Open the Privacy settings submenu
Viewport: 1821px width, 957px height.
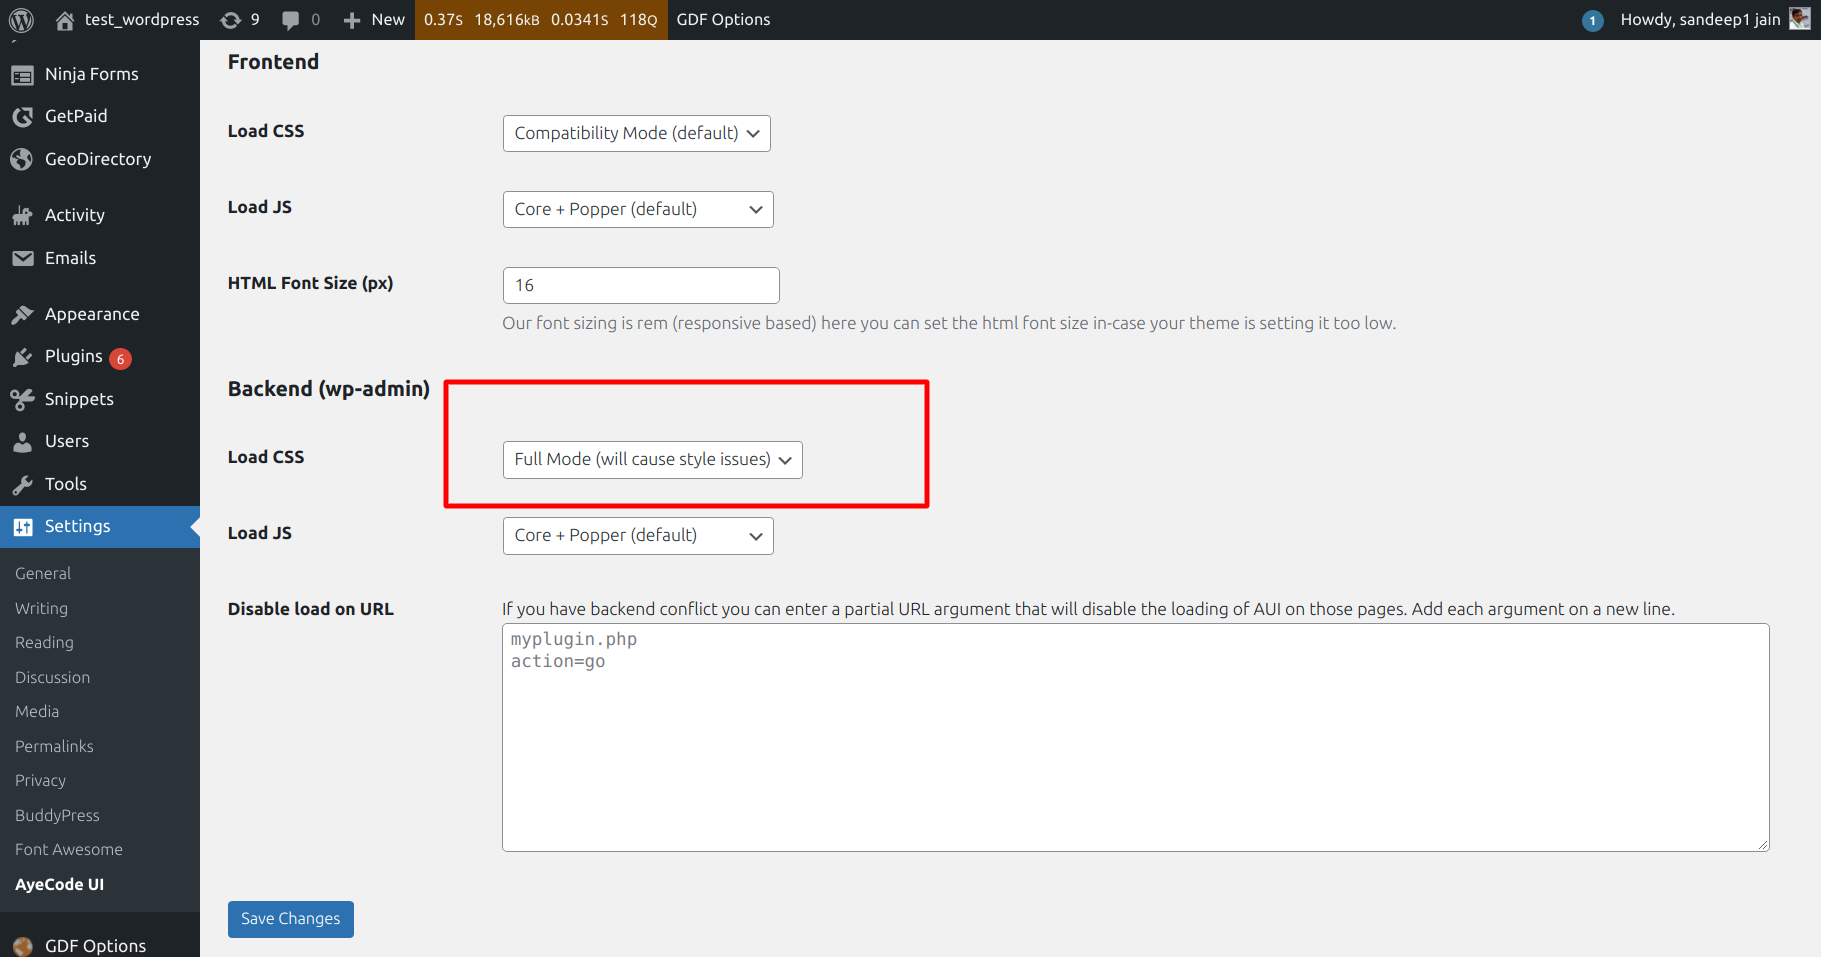(40, 780)
